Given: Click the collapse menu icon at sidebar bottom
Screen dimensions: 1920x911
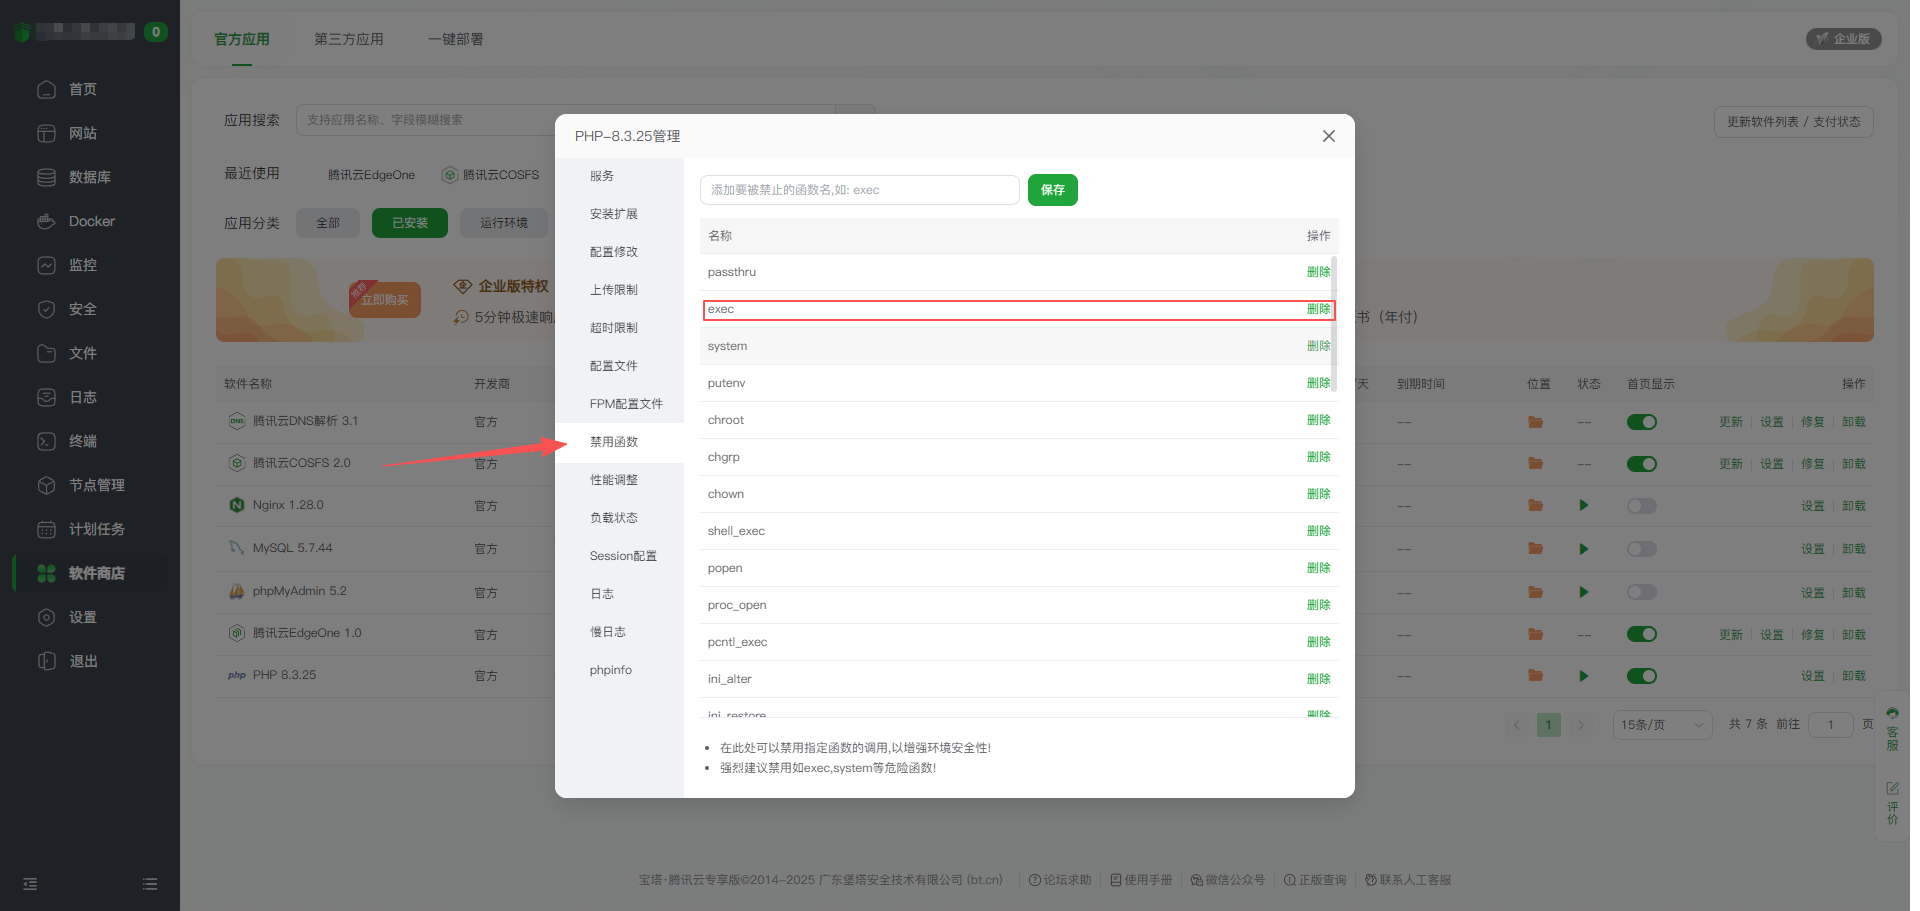Looking at the screenshot, I should 30,884.
